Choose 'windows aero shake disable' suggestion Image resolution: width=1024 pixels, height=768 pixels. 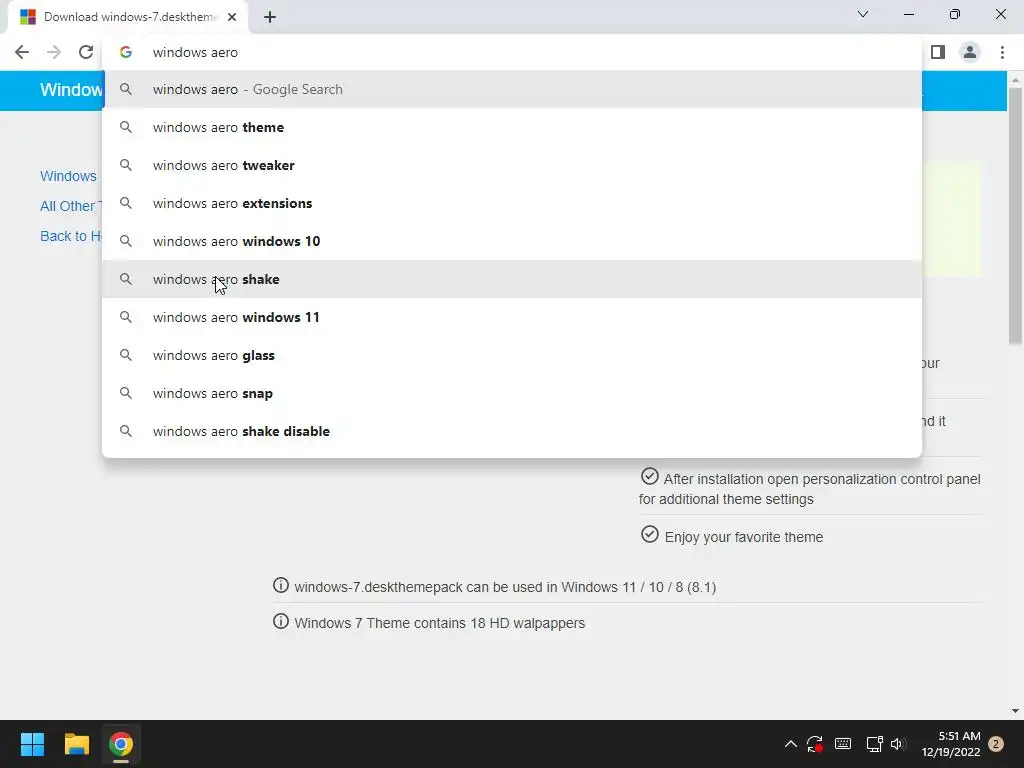click(512, 431)
